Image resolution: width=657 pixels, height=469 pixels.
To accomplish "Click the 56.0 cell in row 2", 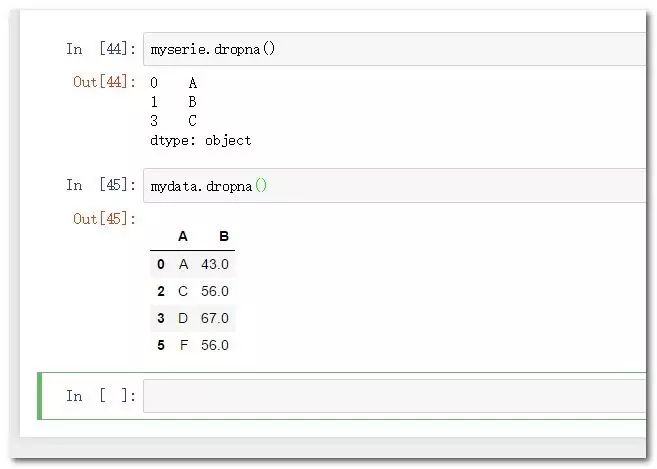I will 215,291.
